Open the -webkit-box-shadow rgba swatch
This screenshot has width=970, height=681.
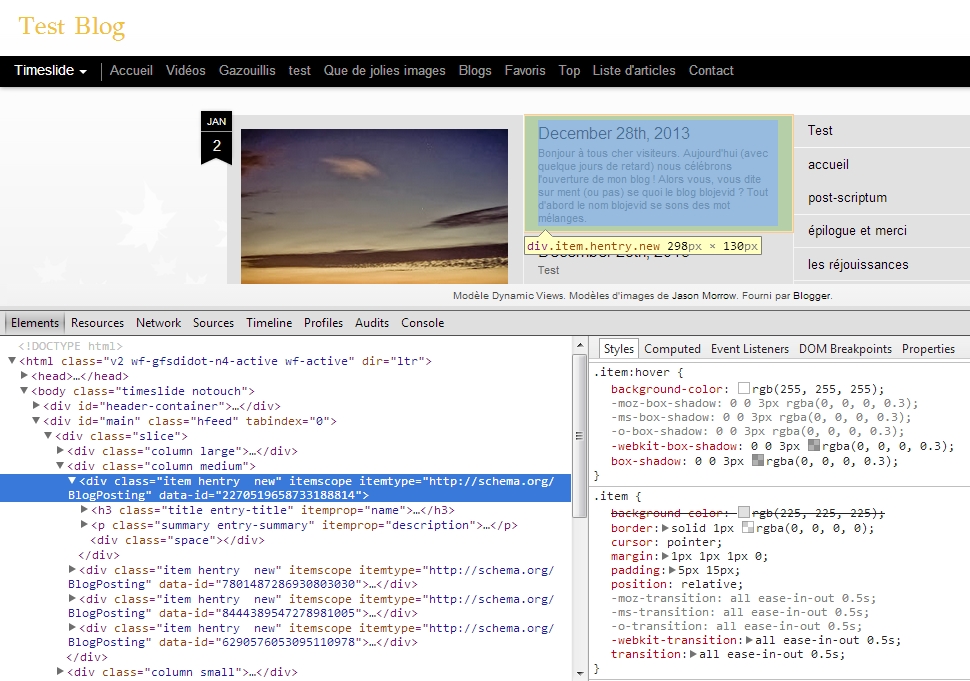(813, 445)
